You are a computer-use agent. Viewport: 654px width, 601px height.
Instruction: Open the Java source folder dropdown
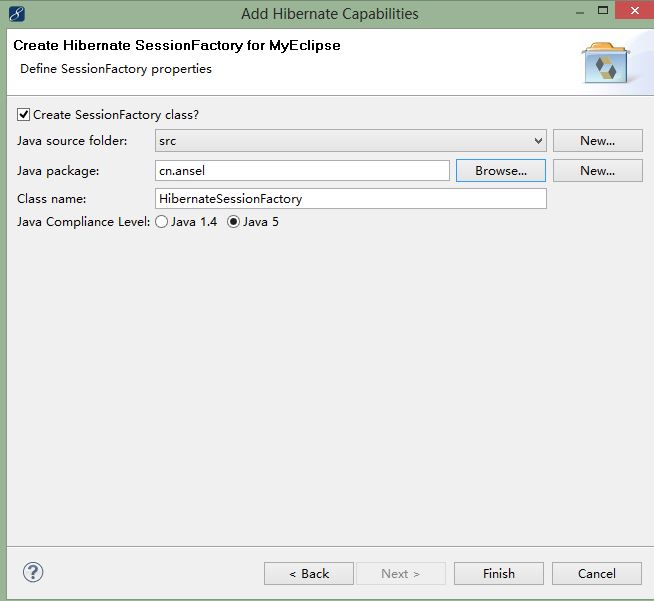(x=351, y=141)
